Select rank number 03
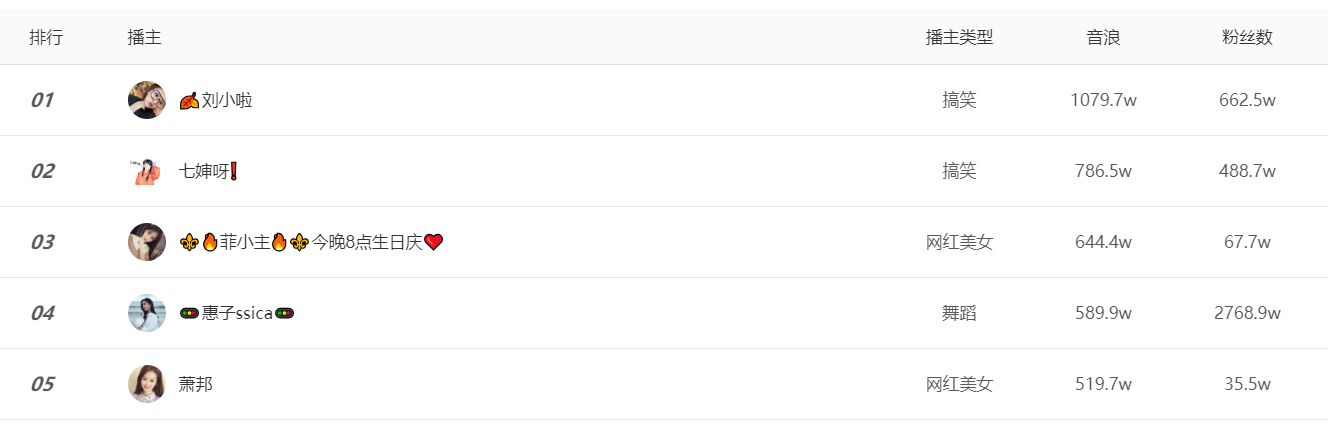Image resolution: width=1328 pixels, height=424 pixels. [42, 242]
